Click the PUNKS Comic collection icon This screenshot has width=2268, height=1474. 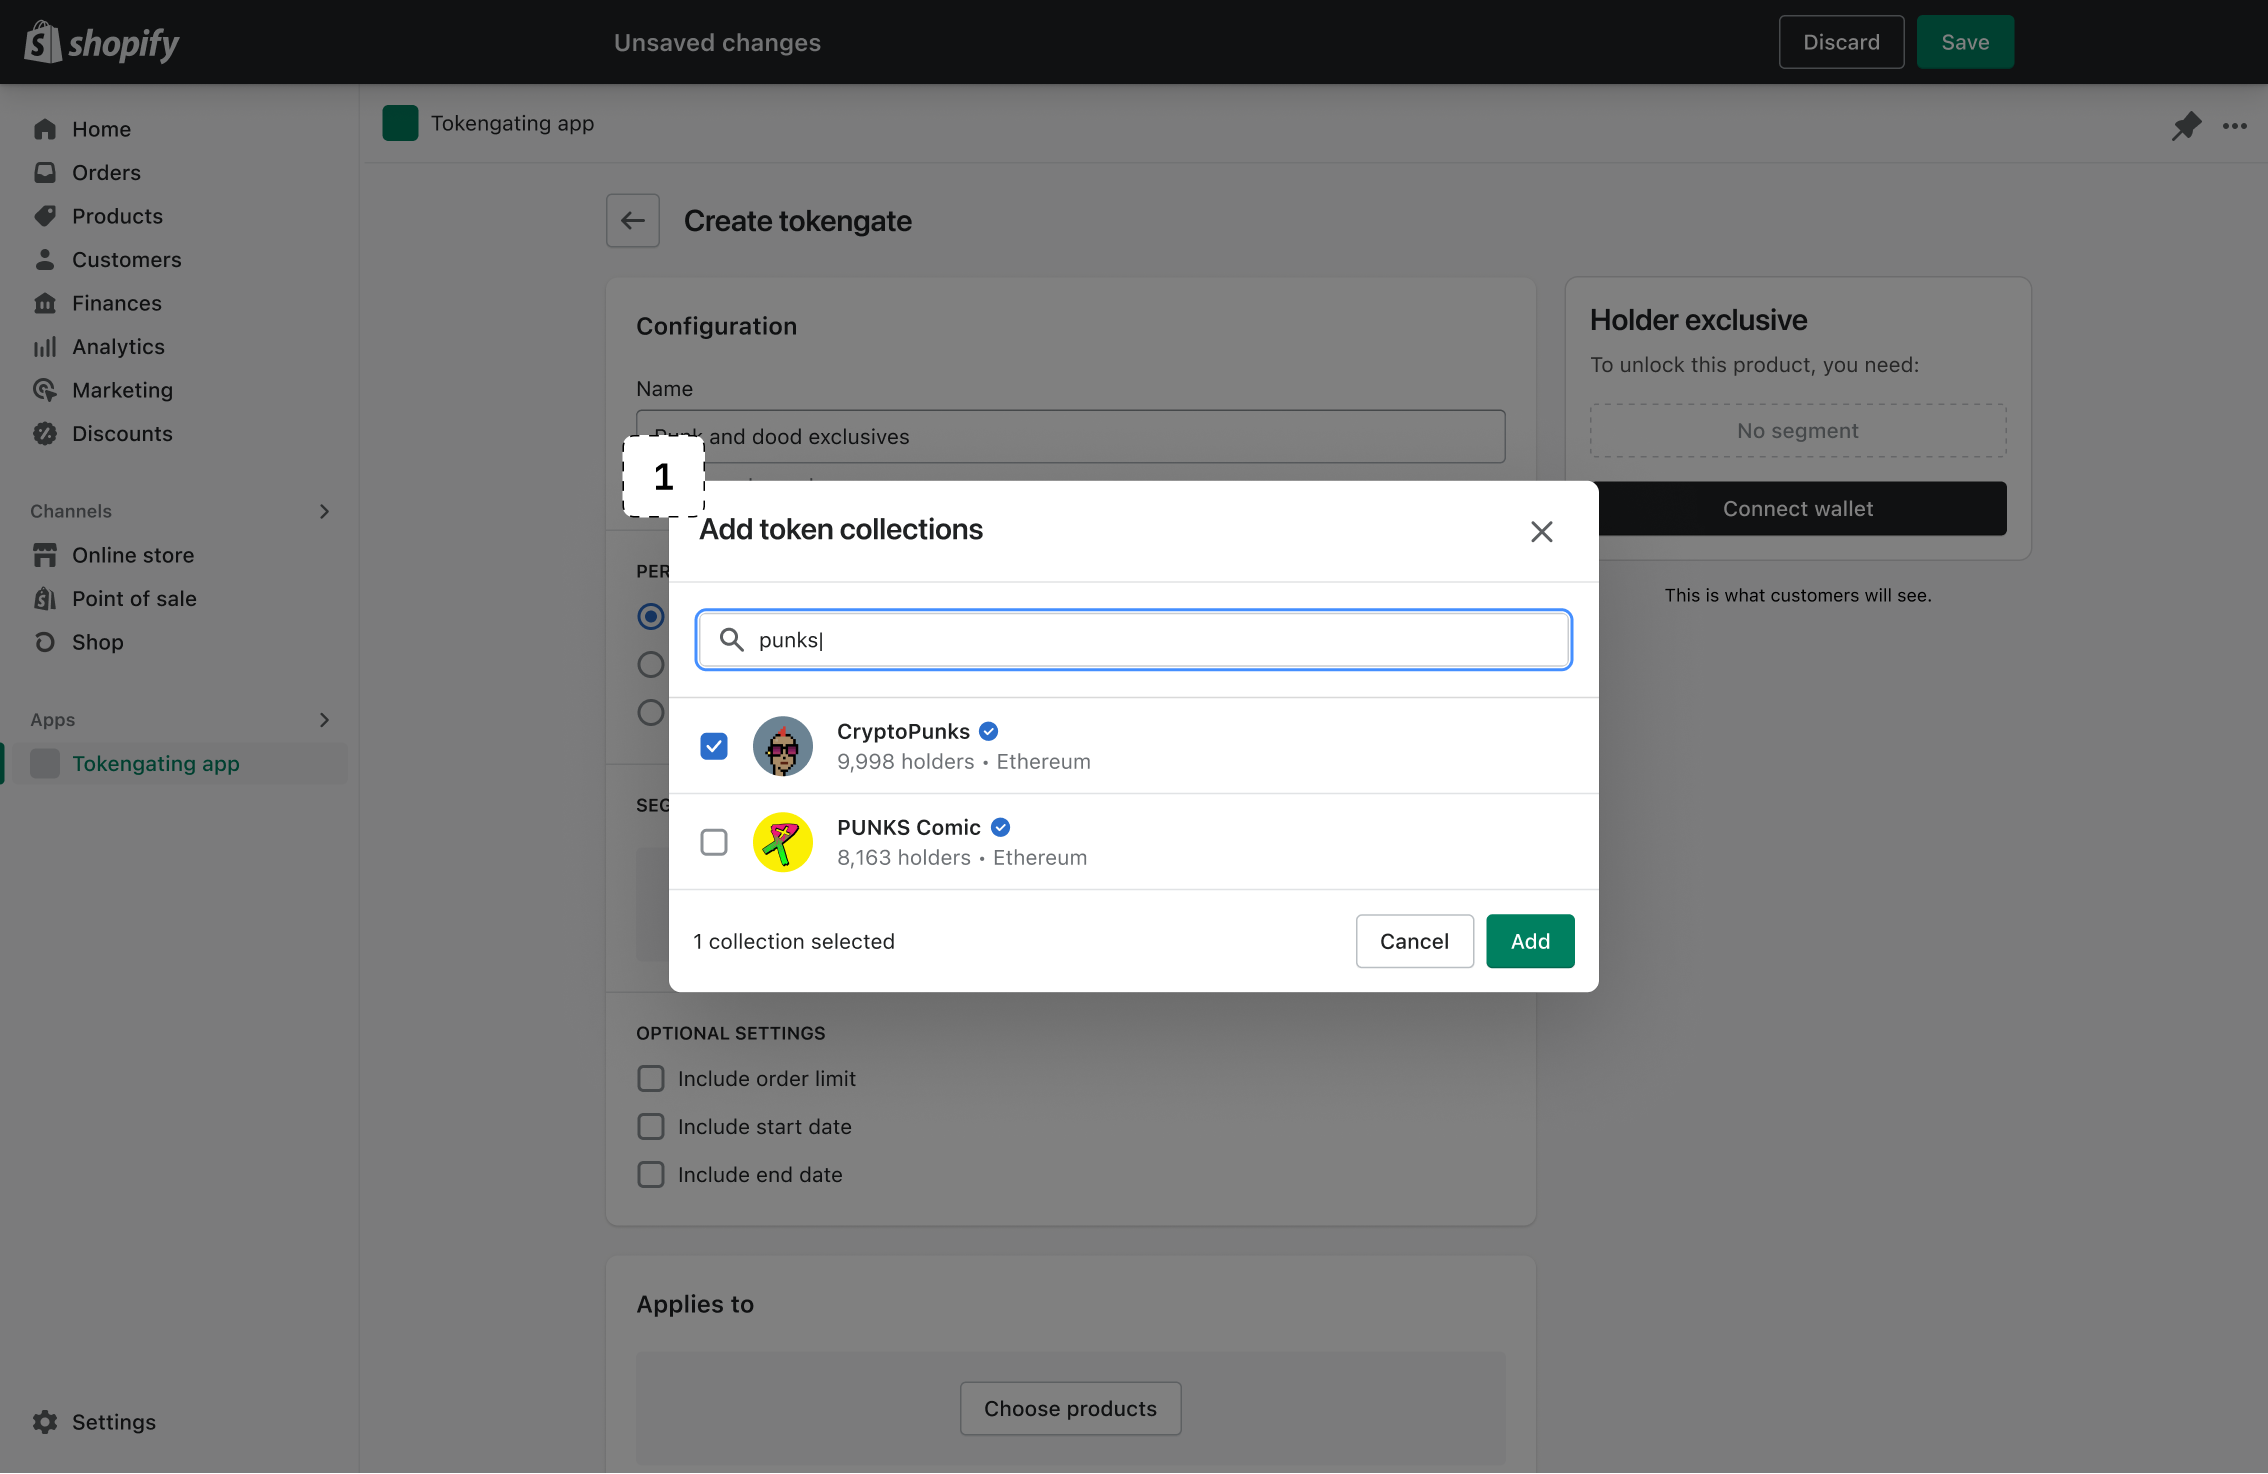tap(782, 842)
